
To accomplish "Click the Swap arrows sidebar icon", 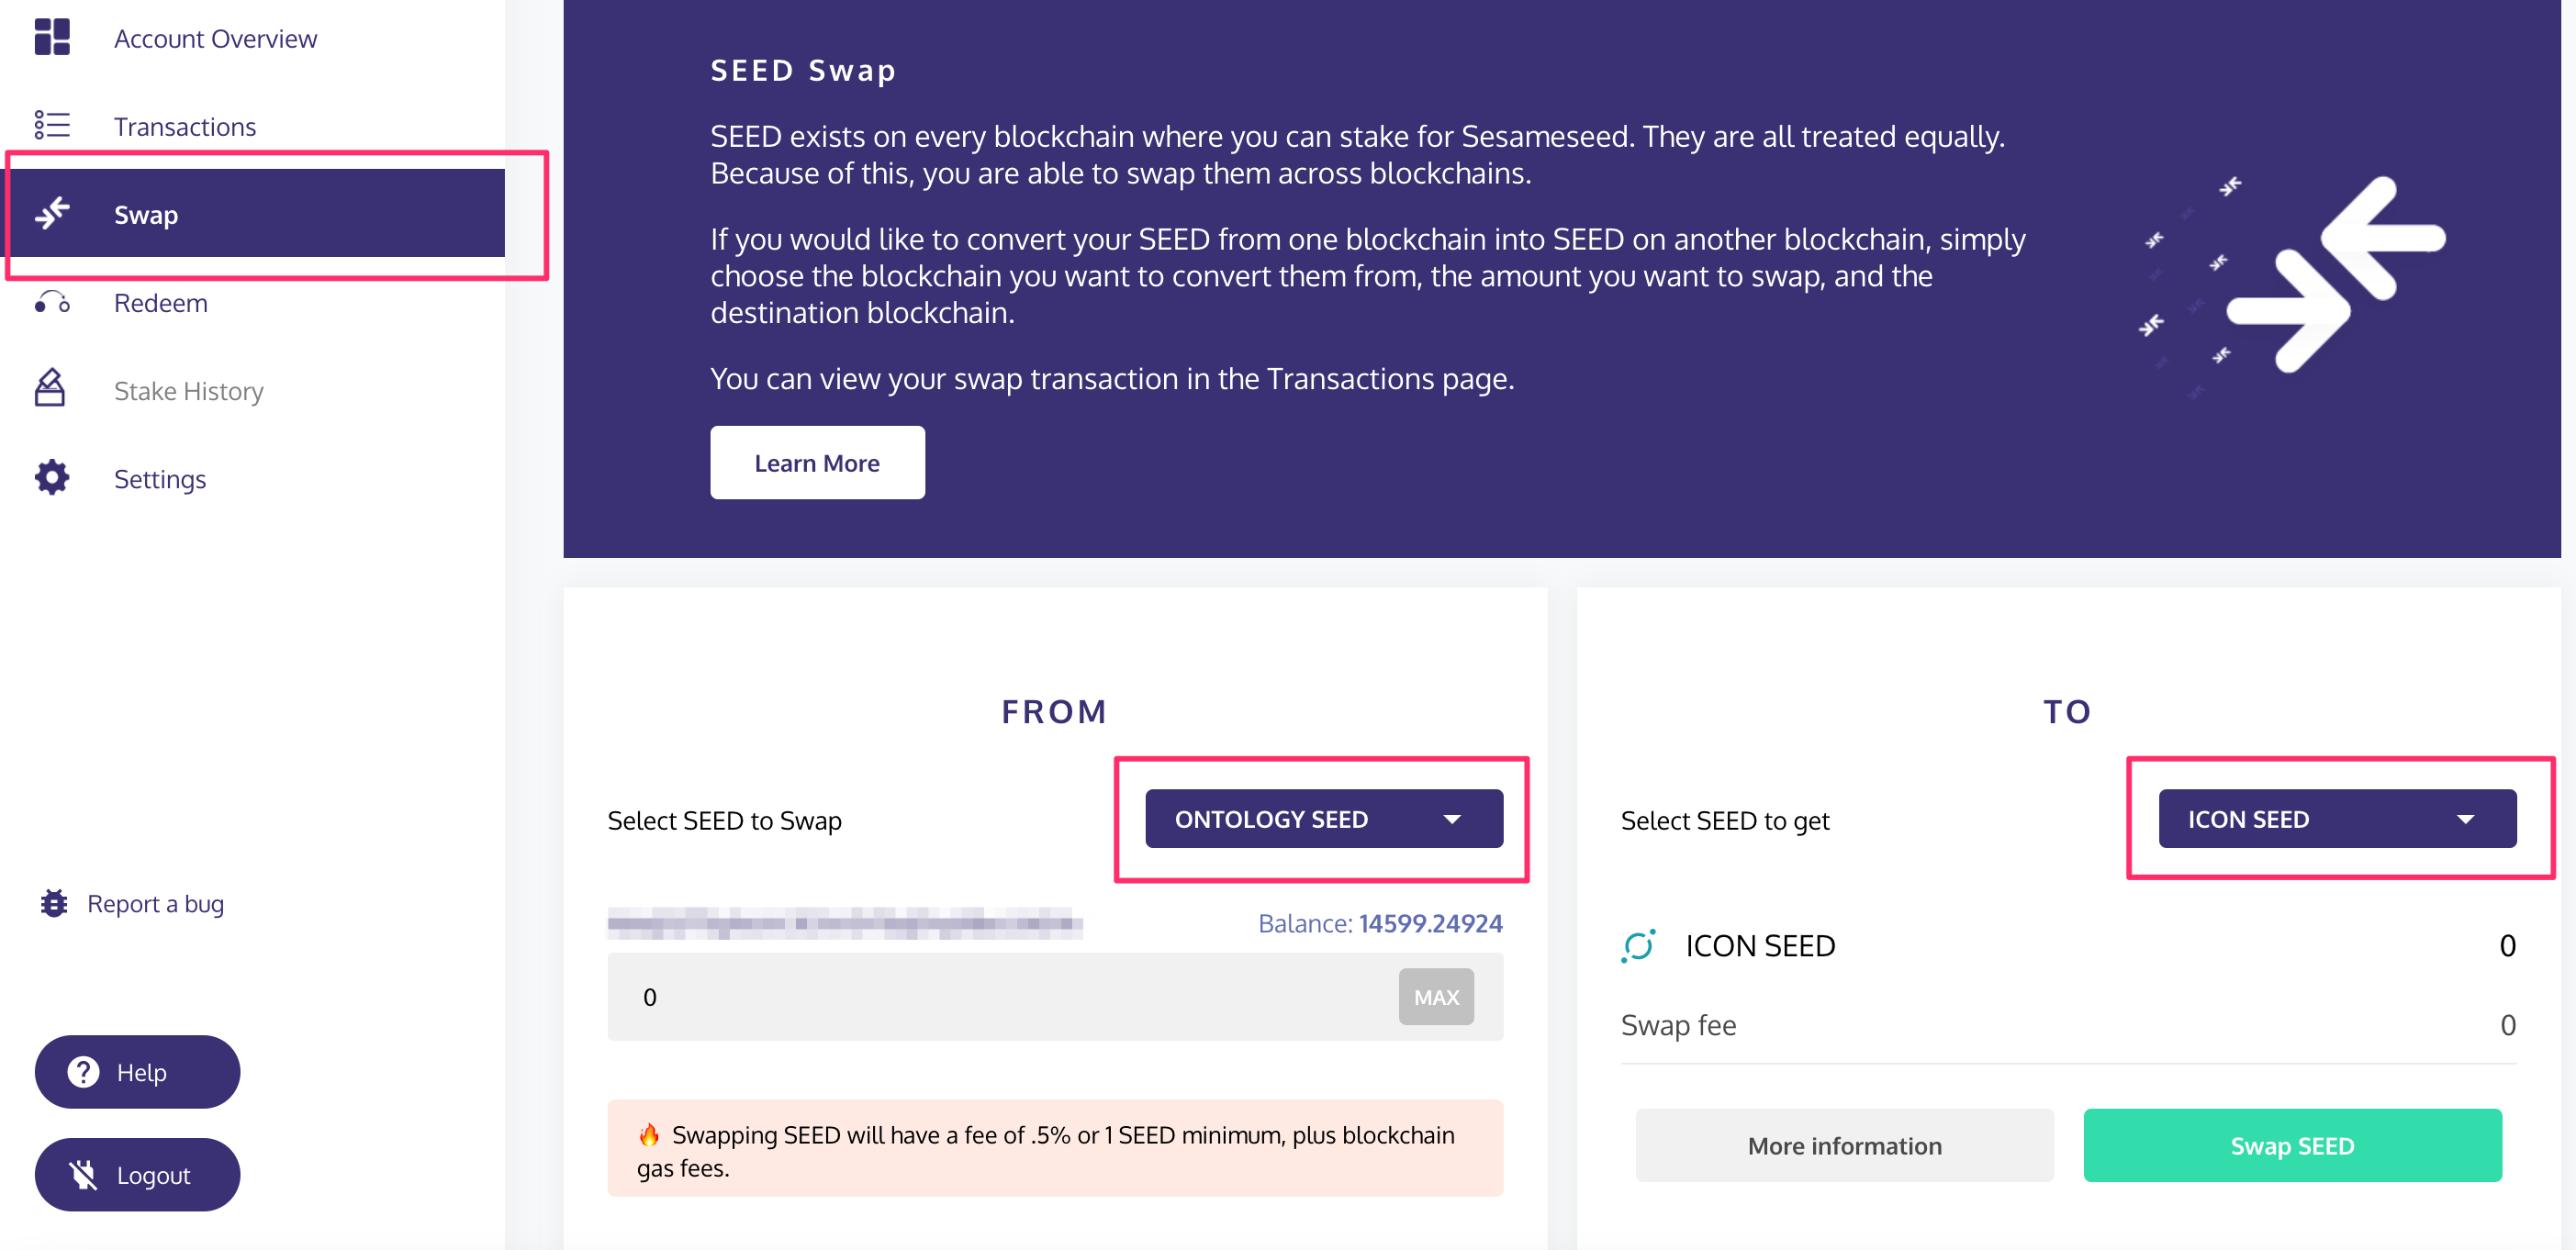I will coord(52,213).
